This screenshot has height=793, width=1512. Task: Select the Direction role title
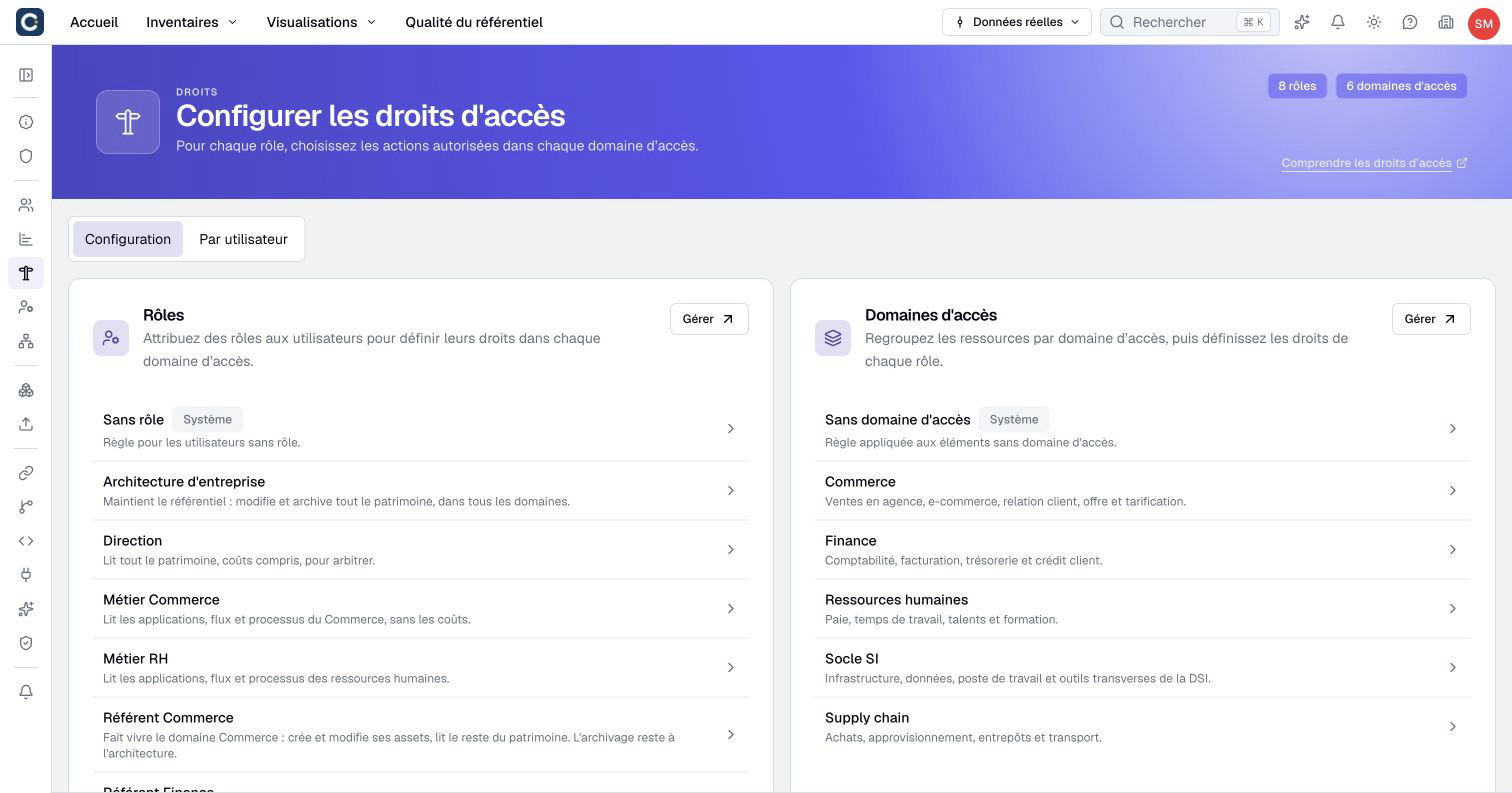(x=132, y=541)
